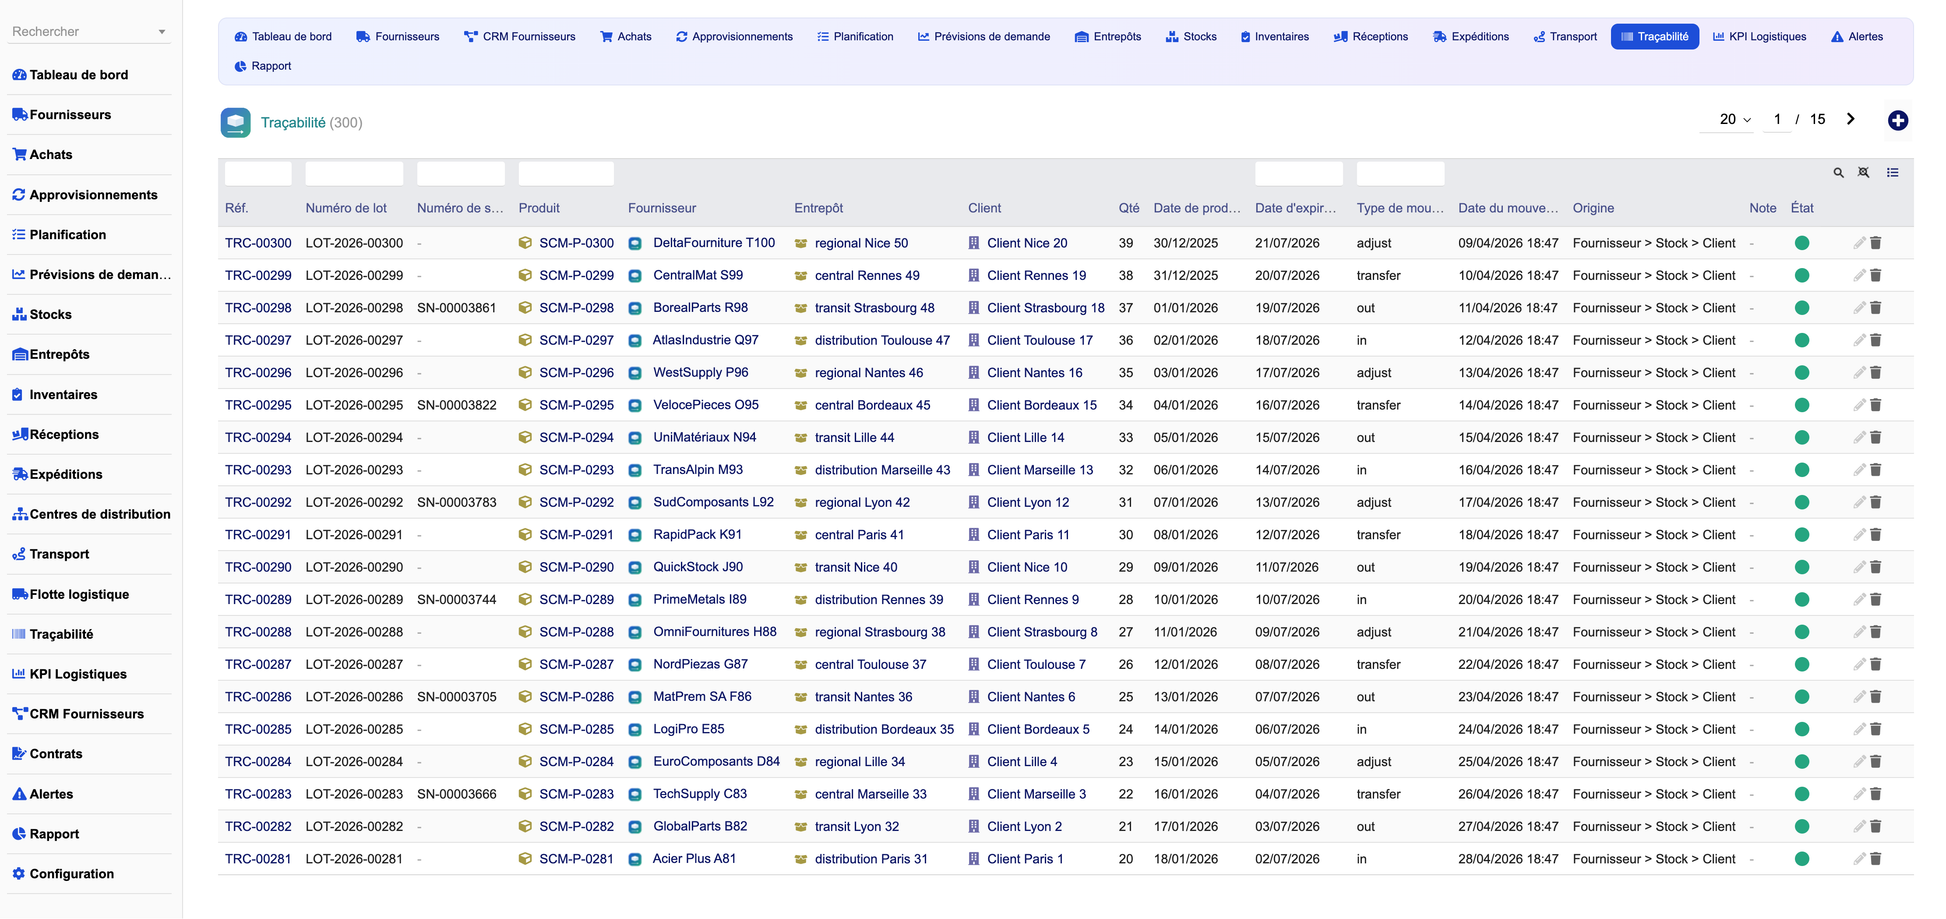Image resolution: width=1946 pixels, height=919 pixels.
Task: Switch to the Expéditions tab
Action: coord(1471,36)
